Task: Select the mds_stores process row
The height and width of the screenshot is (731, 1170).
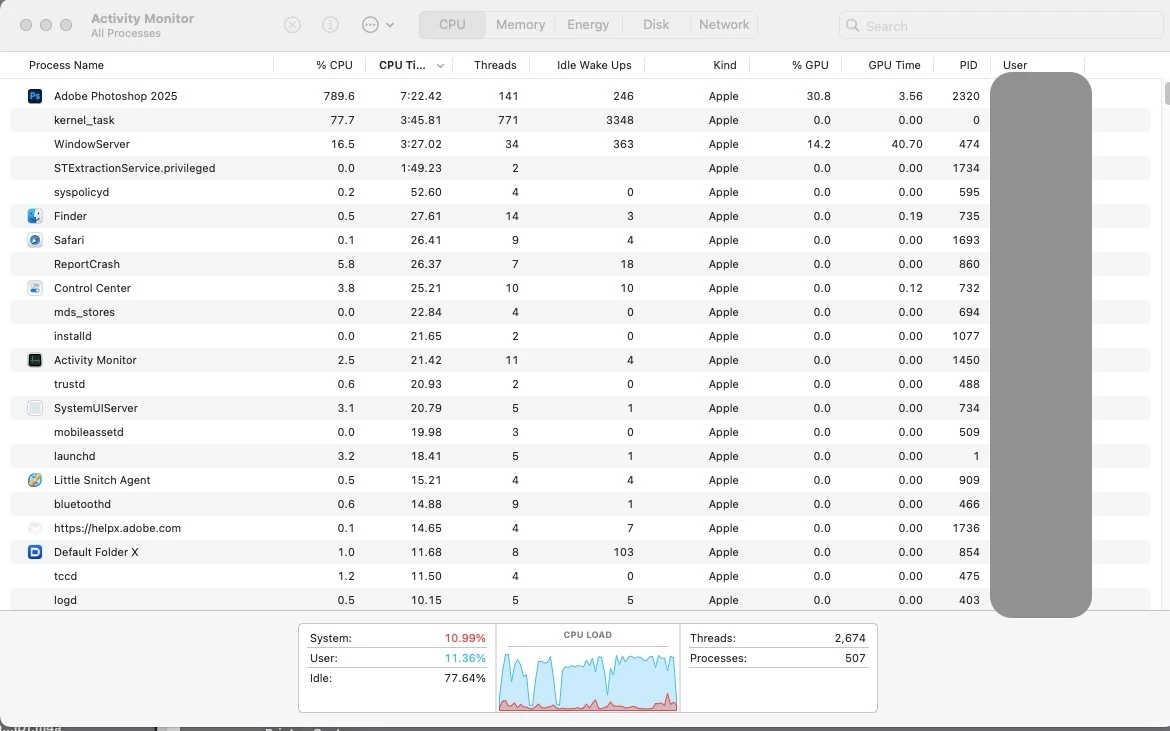Action: pyautogui.click(x=581, y=312)
